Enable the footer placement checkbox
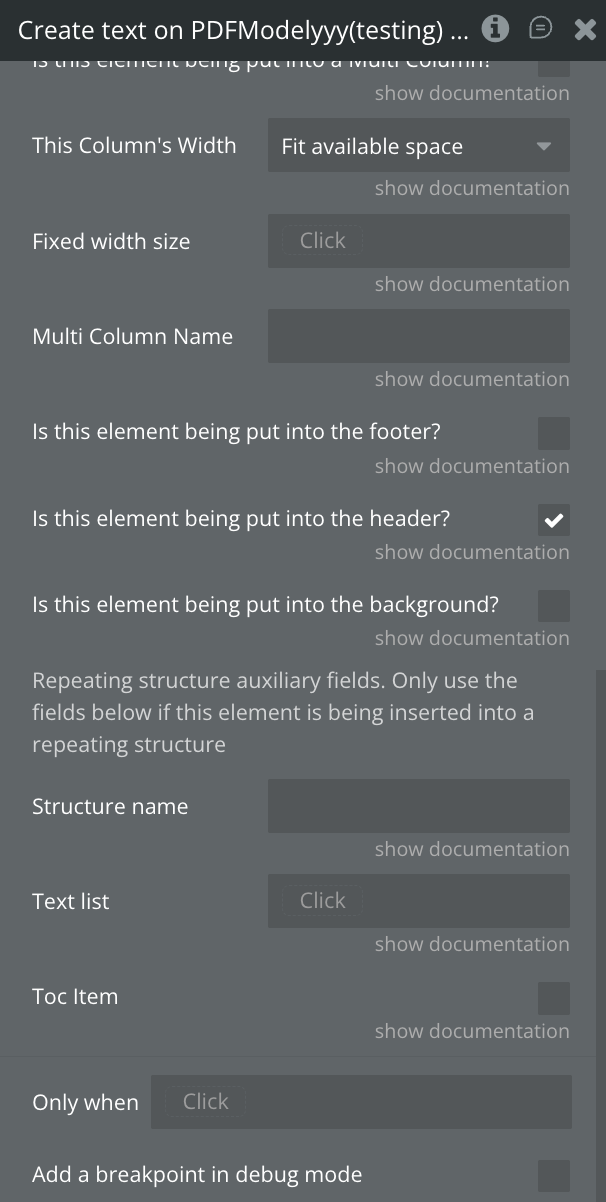This screenshot has height=1202, width=606. (553, 433)
